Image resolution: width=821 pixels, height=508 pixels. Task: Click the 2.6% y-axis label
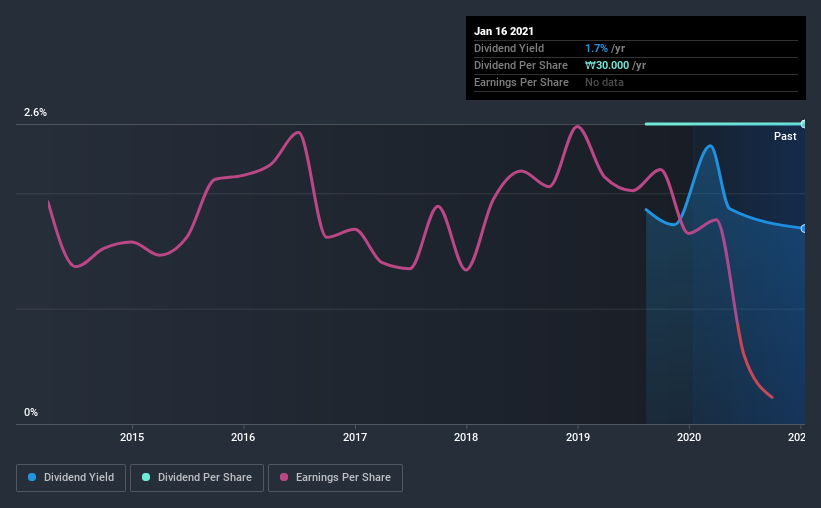point(35,113)
